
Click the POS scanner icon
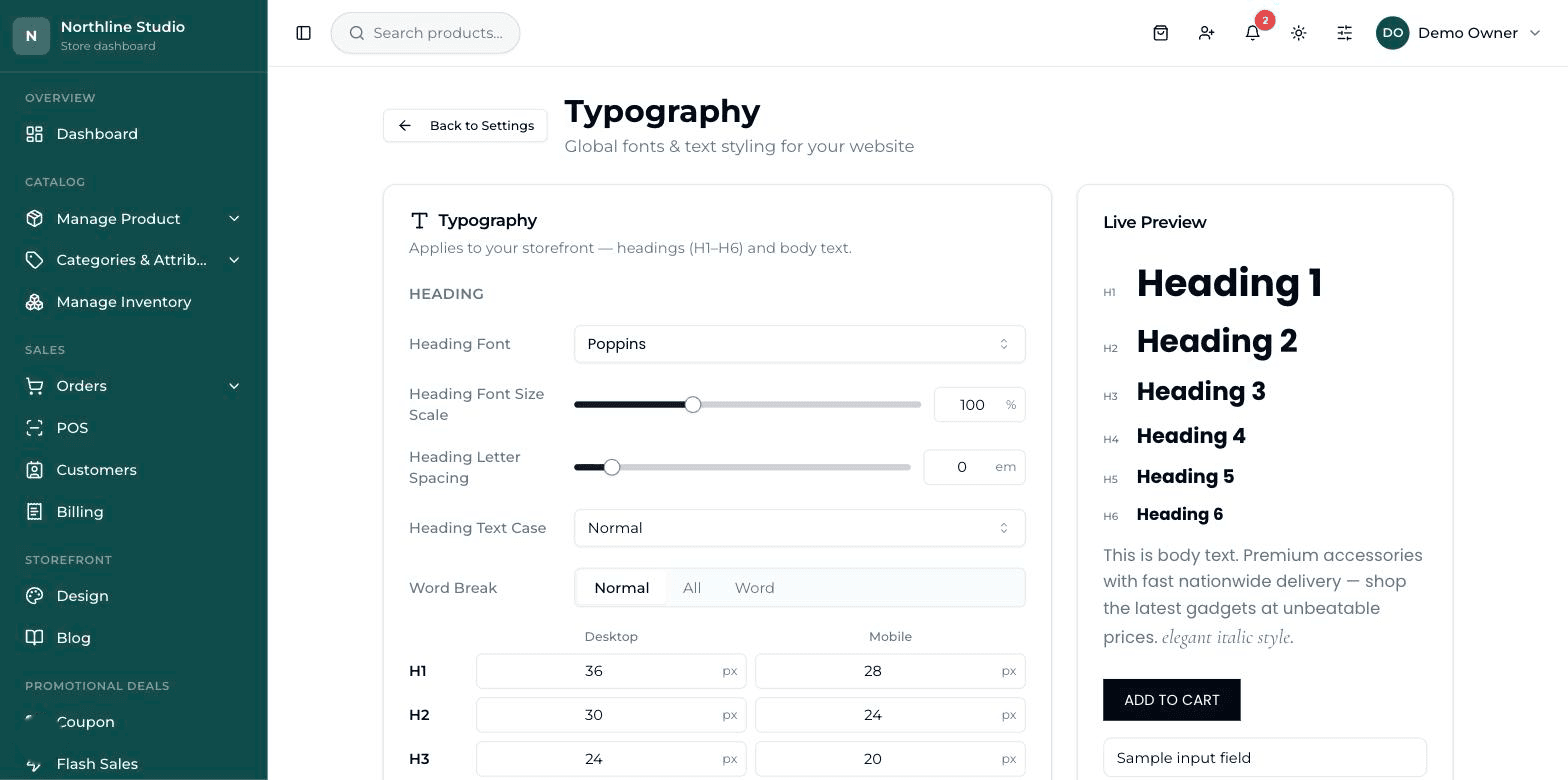point(35,428)
